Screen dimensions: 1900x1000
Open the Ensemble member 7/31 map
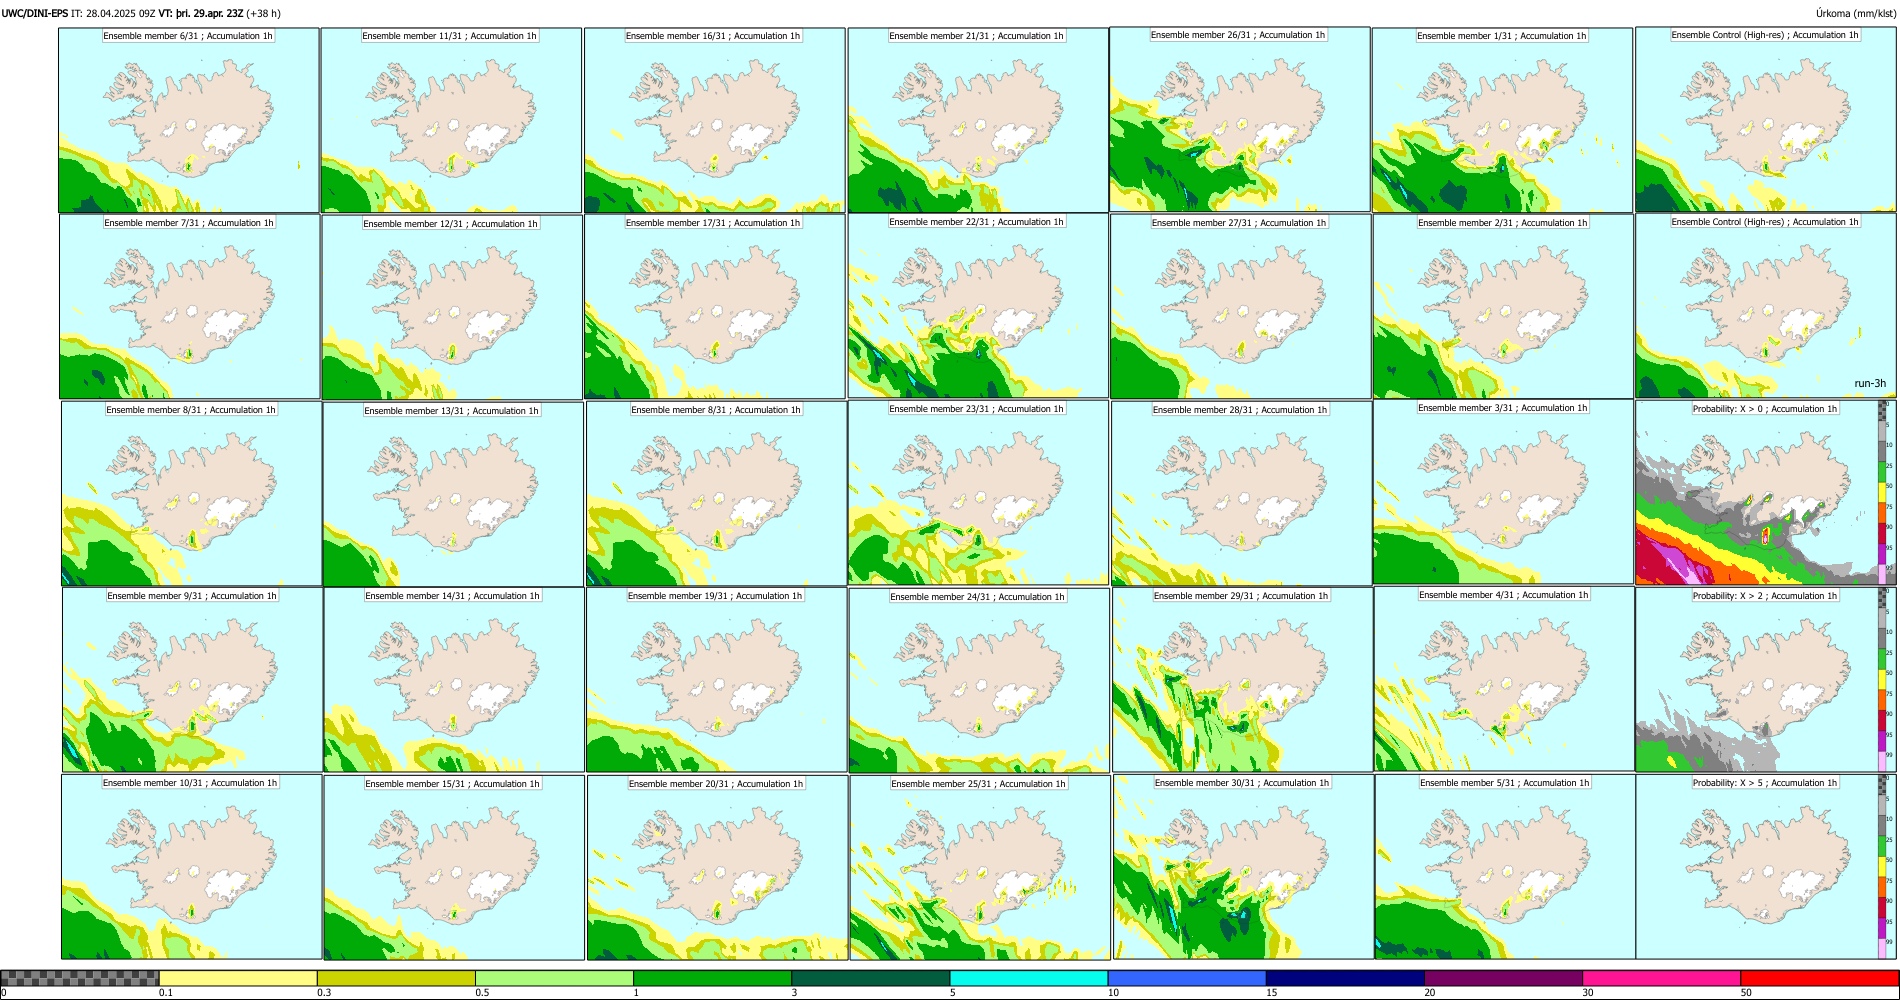pos(190,307)
